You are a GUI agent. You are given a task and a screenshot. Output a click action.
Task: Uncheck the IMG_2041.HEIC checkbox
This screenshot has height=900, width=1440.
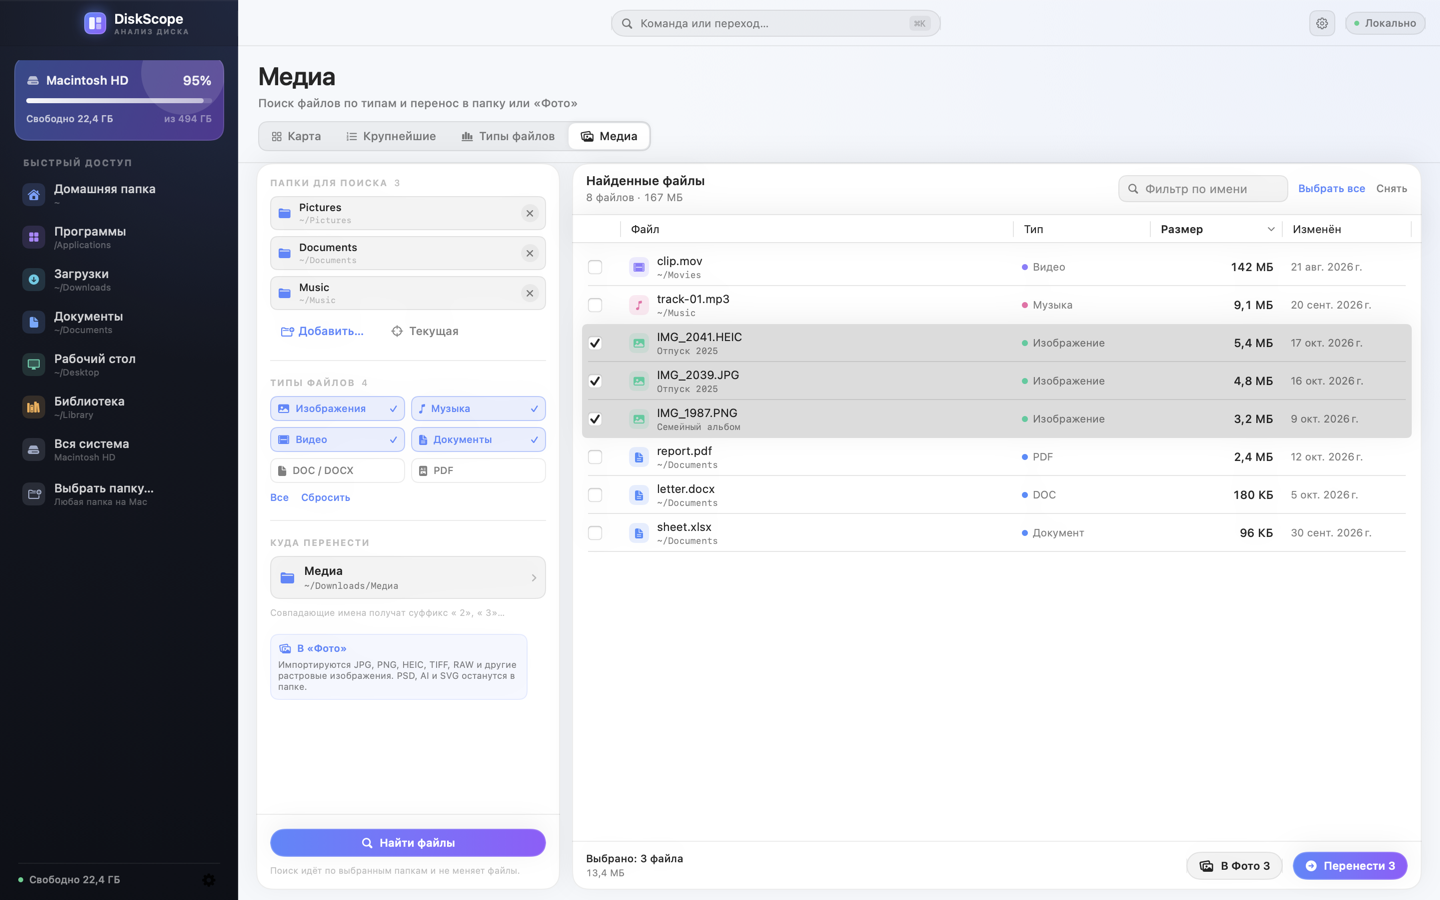[x=595, y=343]
